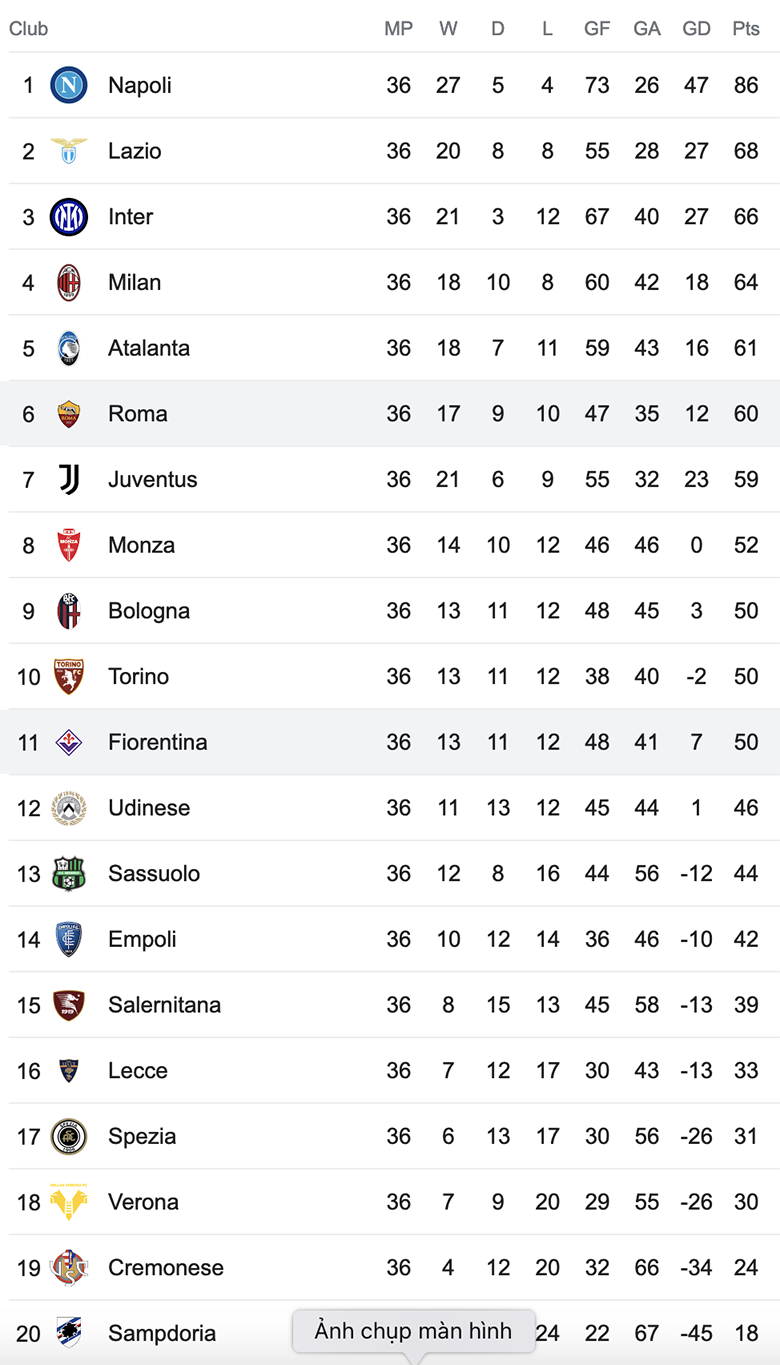The height and width of the screenshot is (1365, 780).
Task: Select the Monza table row points value
Action: point(746,545)
